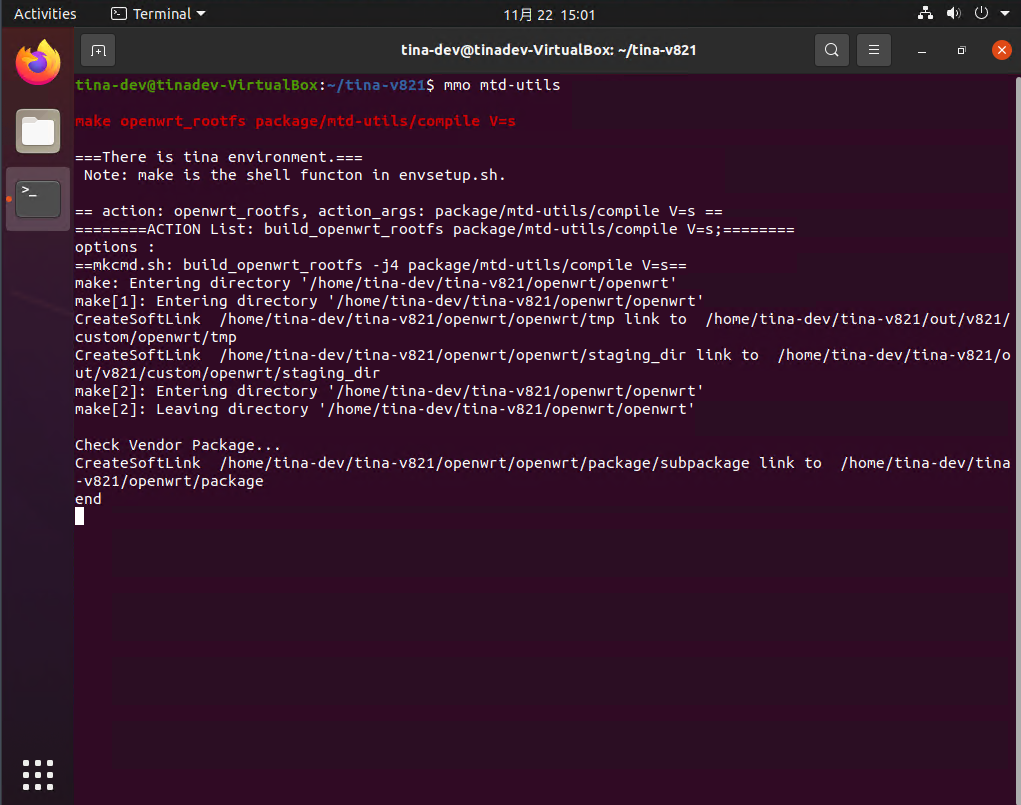
Task: Restore the terminal window size
Action: pyautogui.click(x=961, y=50)
